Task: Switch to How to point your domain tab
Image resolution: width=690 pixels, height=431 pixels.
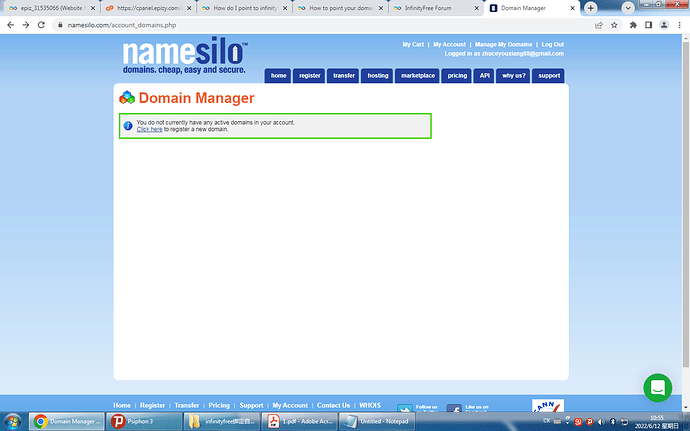Action: point(341,8)
